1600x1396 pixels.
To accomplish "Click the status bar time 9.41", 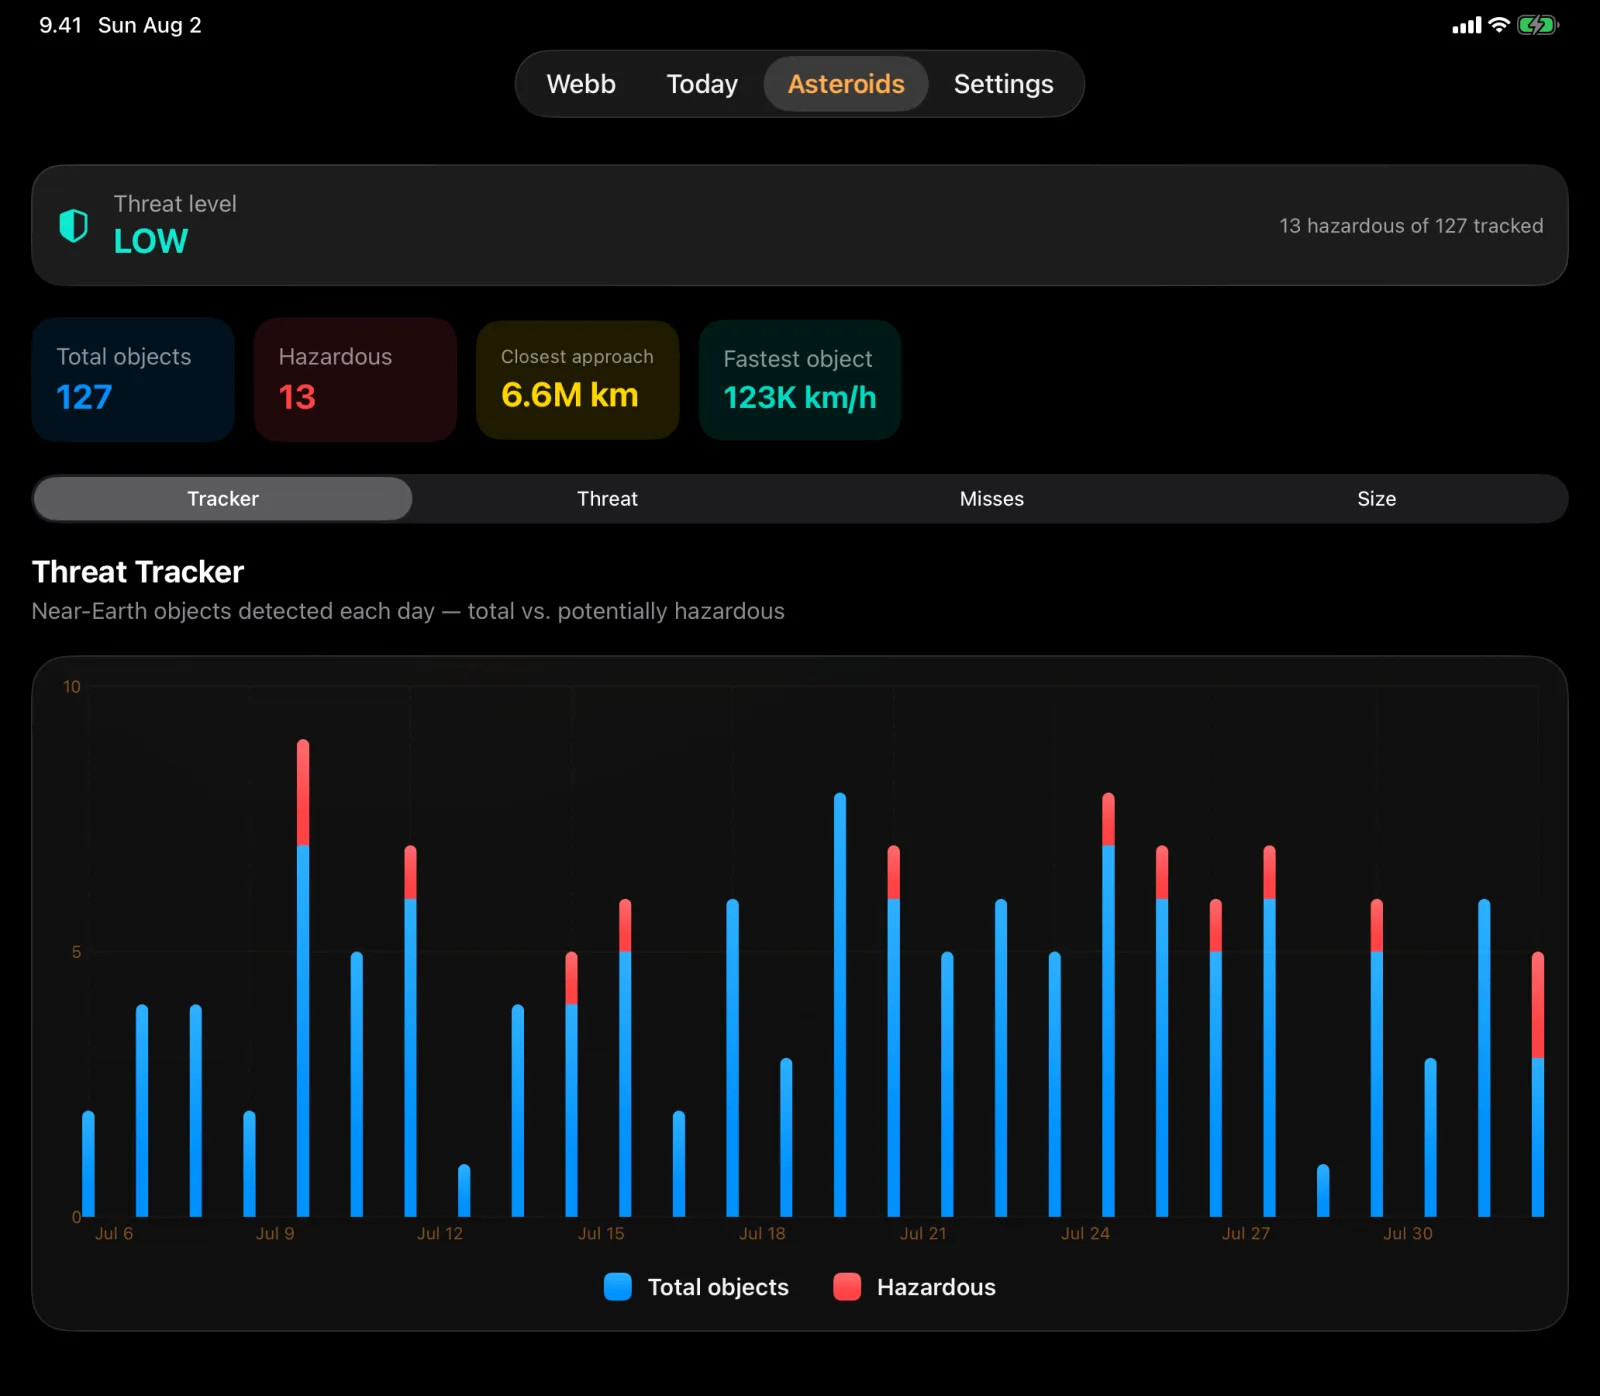I will pyautogui.click(x=60, y=25).
